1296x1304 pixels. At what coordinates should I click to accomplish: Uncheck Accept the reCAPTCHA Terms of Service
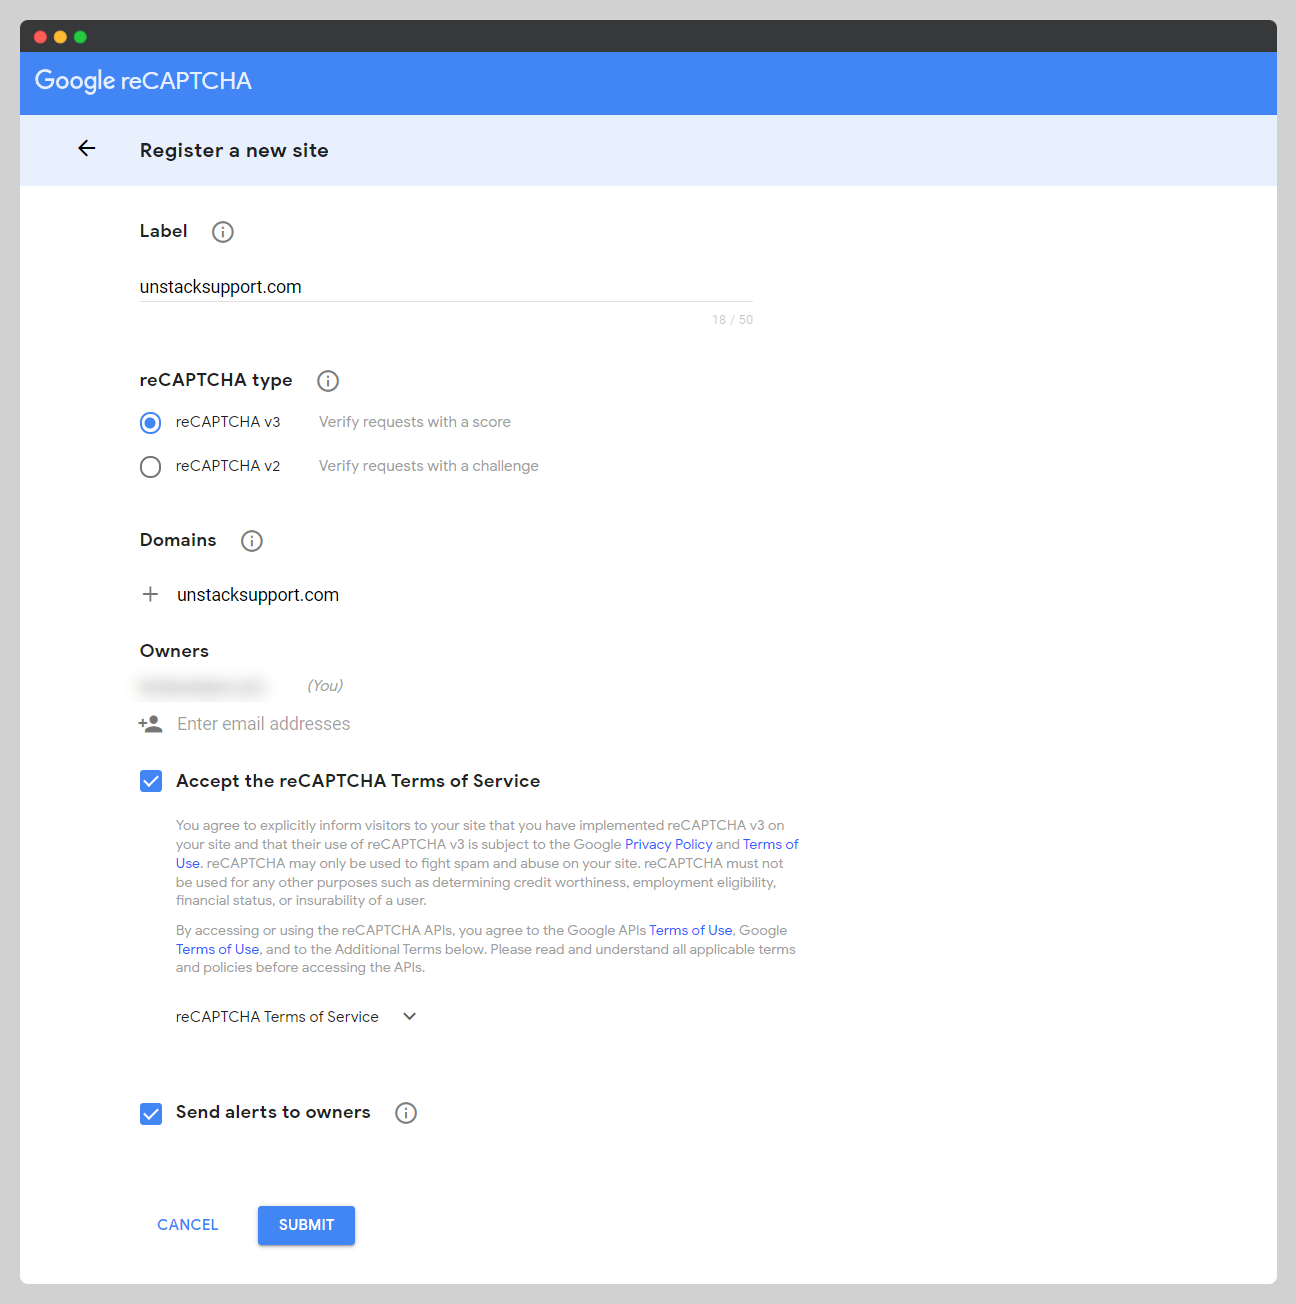150,781
